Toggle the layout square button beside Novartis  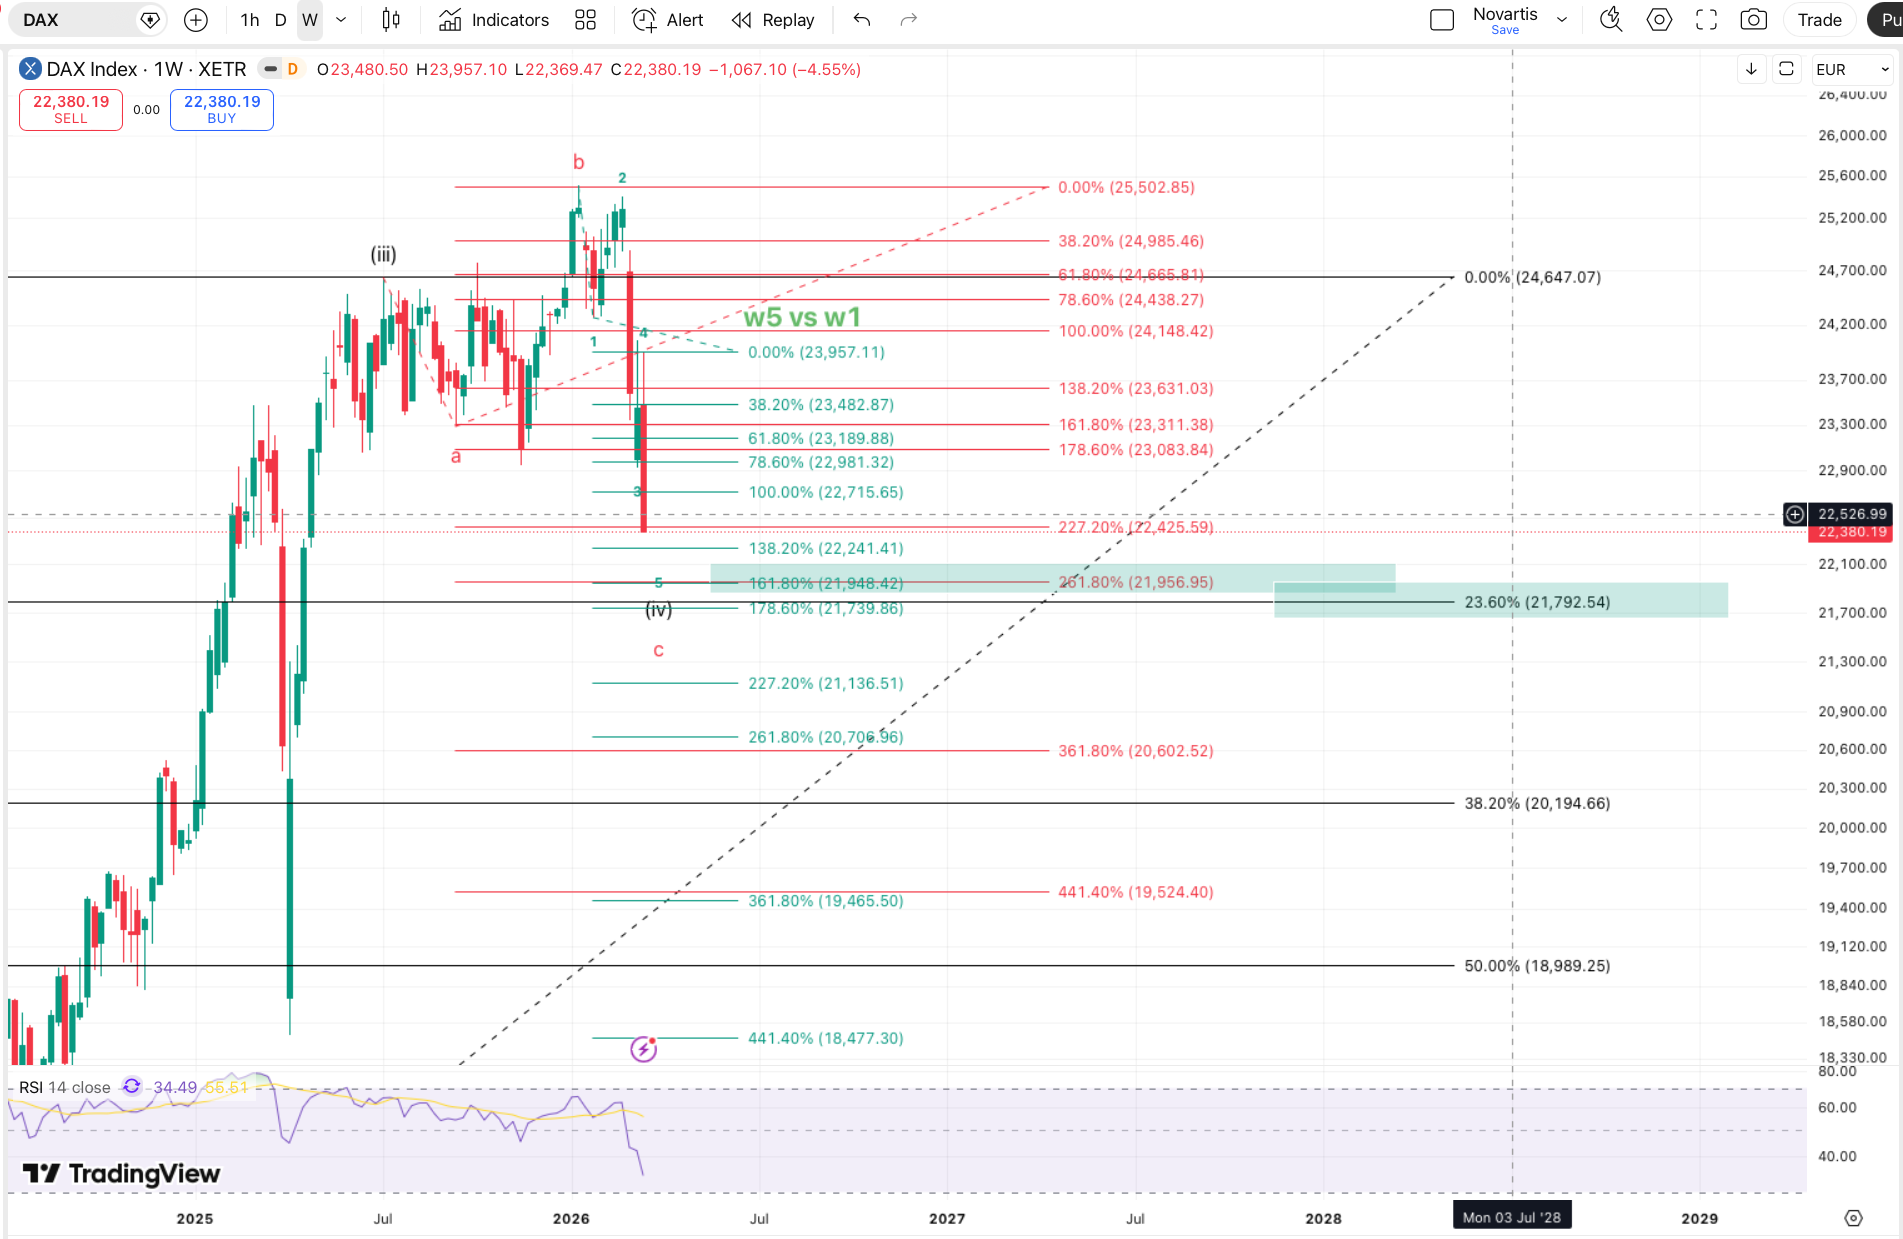point(1442,20)
